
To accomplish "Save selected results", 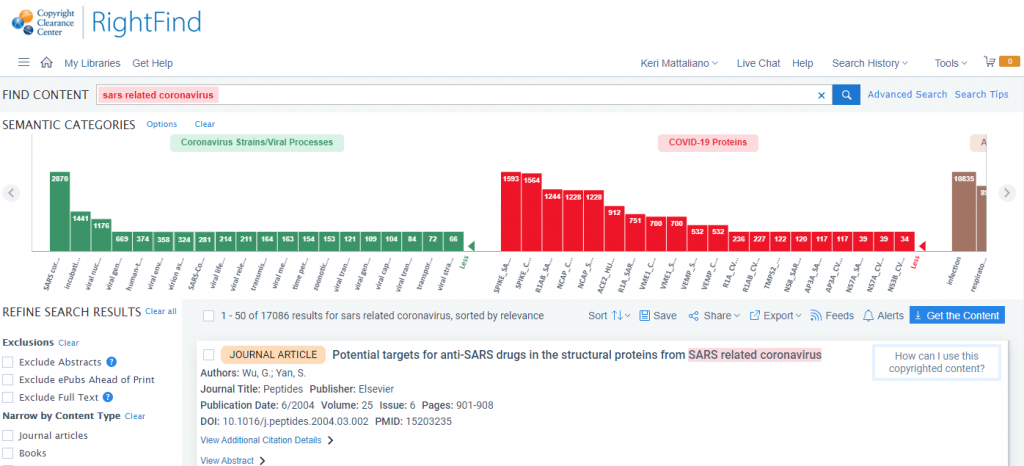I will coord(658,315).
